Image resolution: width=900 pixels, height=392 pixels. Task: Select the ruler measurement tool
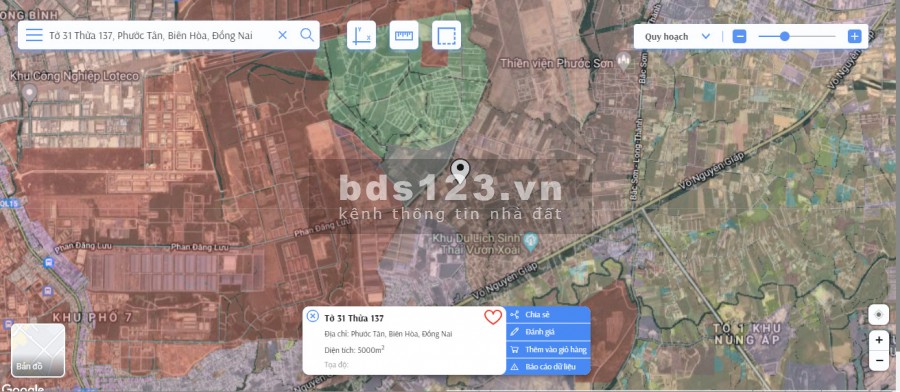click(x=404, y=35)
